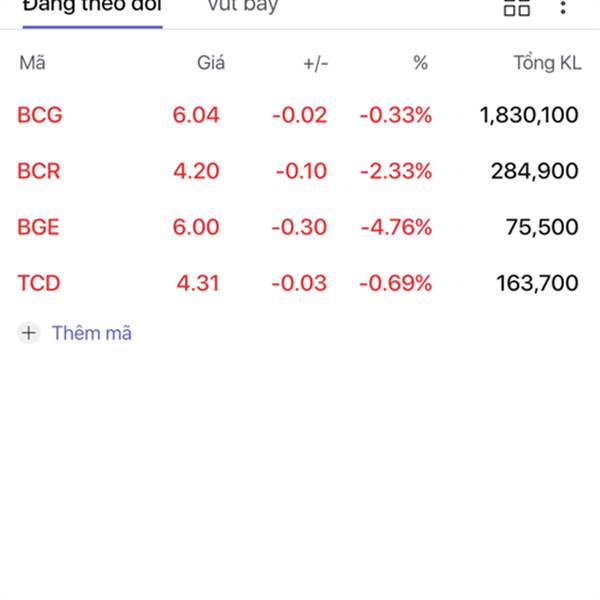Tap BCR total volume 284,900
Image resolution: width=600 pixels, height=600 pixels.
535,171
